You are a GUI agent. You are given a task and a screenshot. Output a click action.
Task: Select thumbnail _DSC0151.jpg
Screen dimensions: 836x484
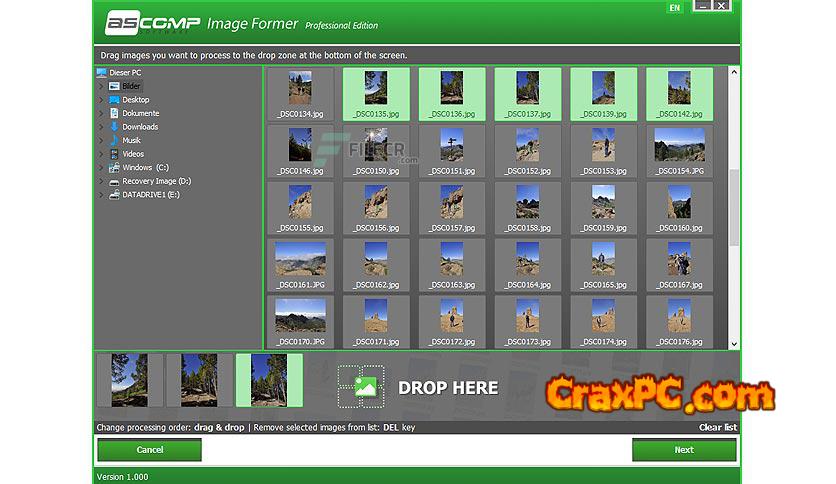pyautogui.click(x=452, y=151)
